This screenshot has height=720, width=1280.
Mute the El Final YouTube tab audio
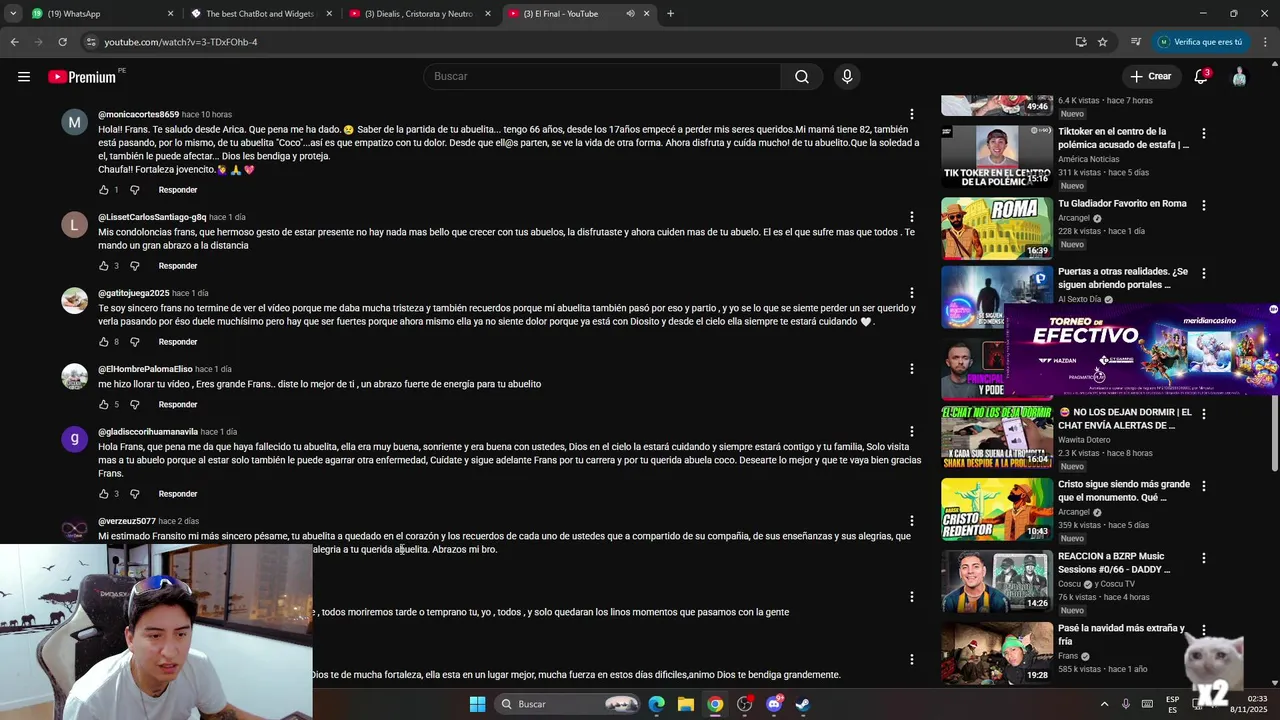(630, 14)
